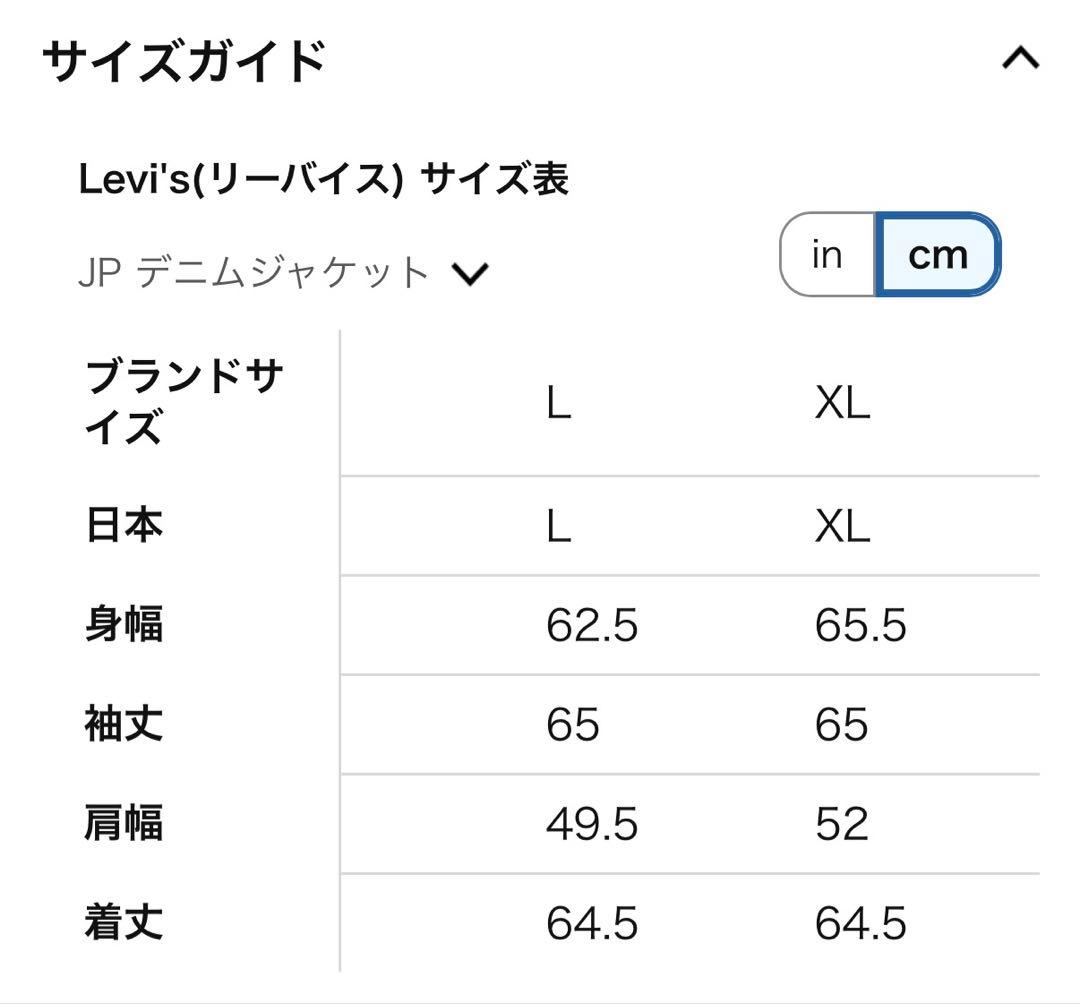
Task: Switch measurement unit to "in"
Action: (826, 254)
